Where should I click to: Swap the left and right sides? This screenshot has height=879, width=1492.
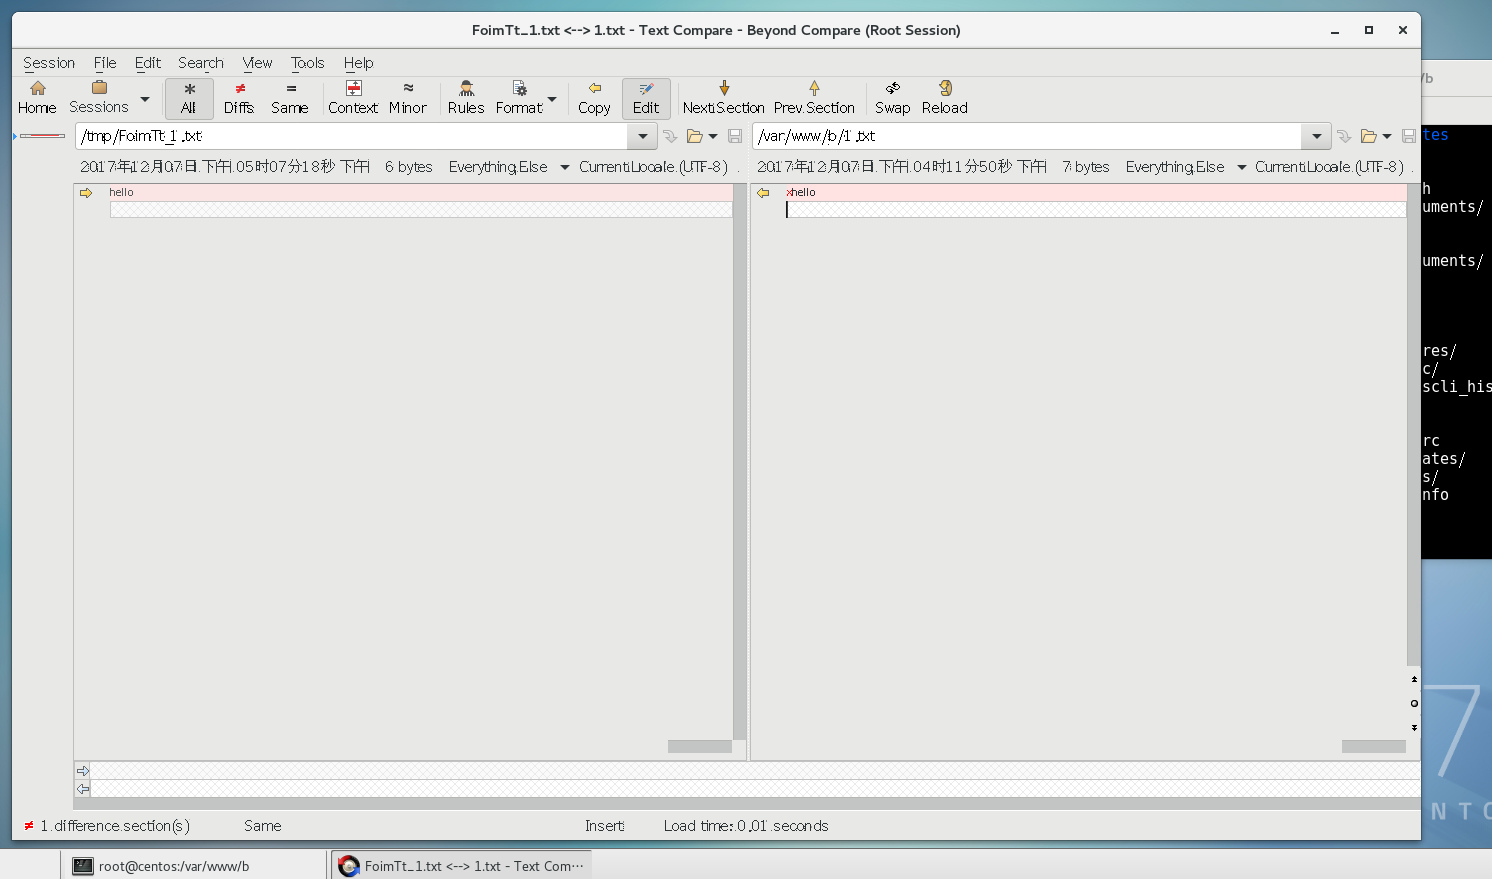point(892,98)
